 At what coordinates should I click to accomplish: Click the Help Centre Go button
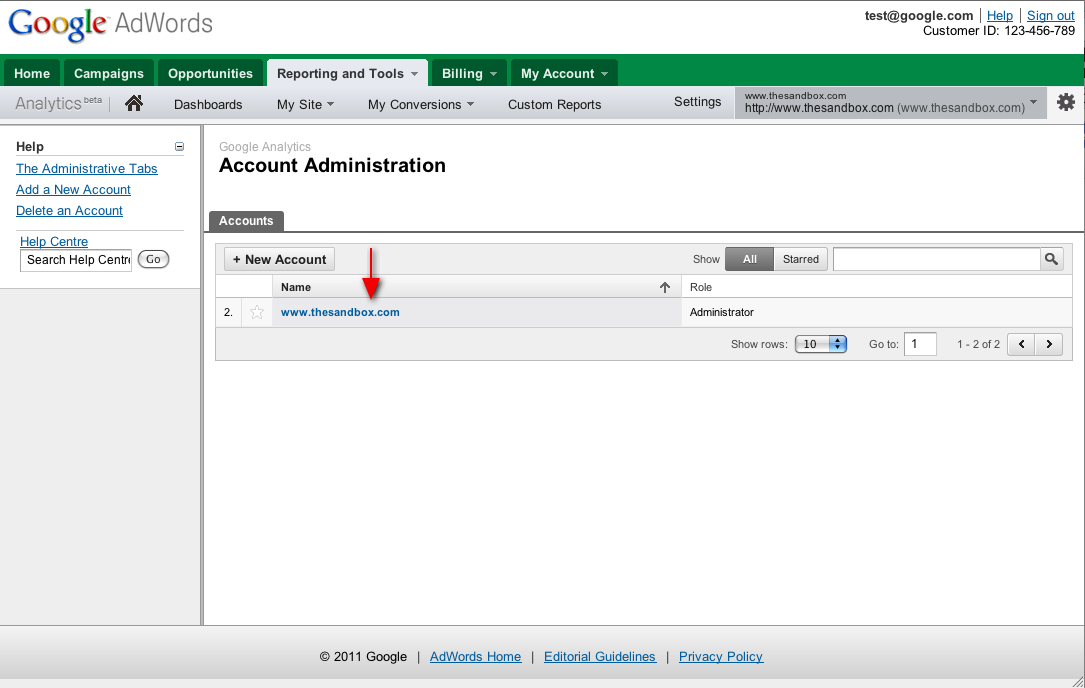(x=153, y=260)
